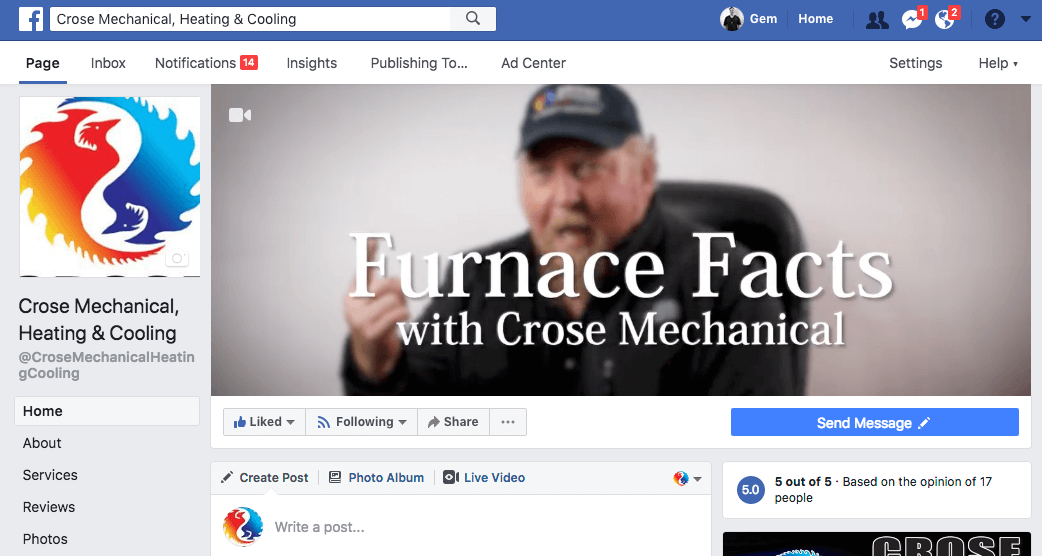Click the Create Post label

tap(274, 478)
